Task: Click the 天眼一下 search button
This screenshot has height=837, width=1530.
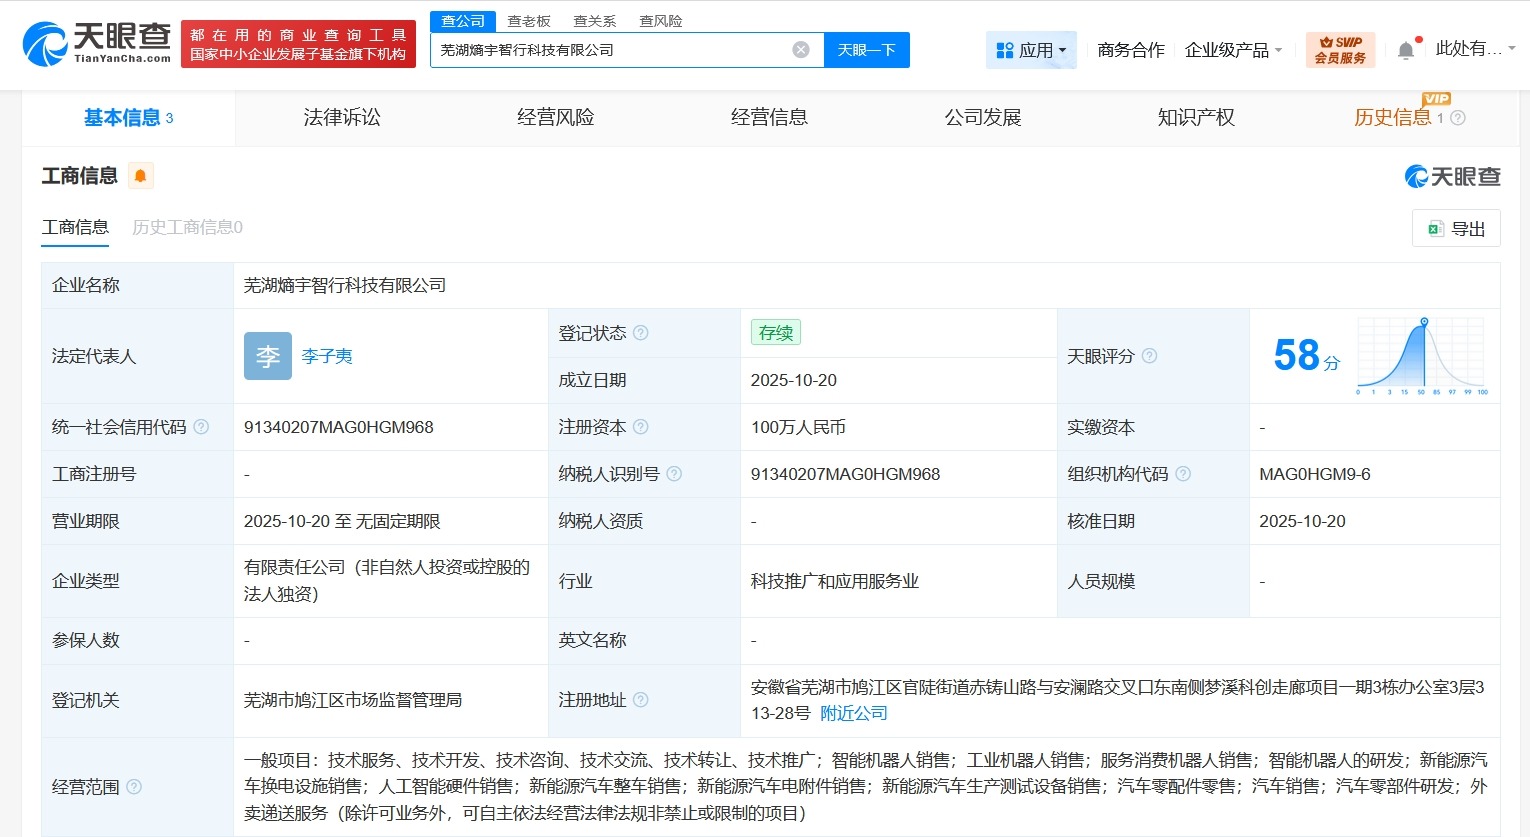Action: tap(867, 49)
